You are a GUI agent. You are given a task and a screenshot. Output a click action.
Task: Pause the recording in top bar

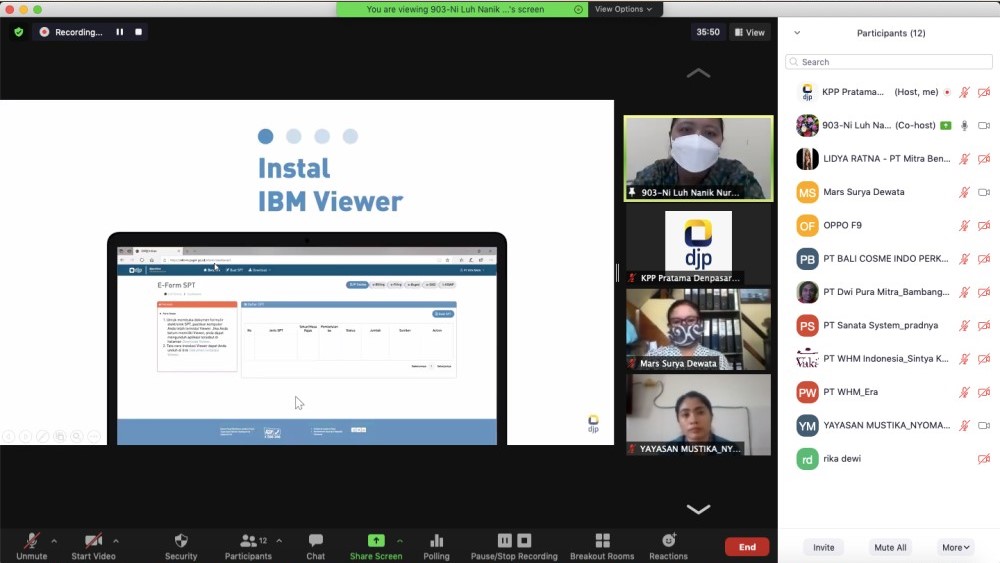[x=119, y=32]
